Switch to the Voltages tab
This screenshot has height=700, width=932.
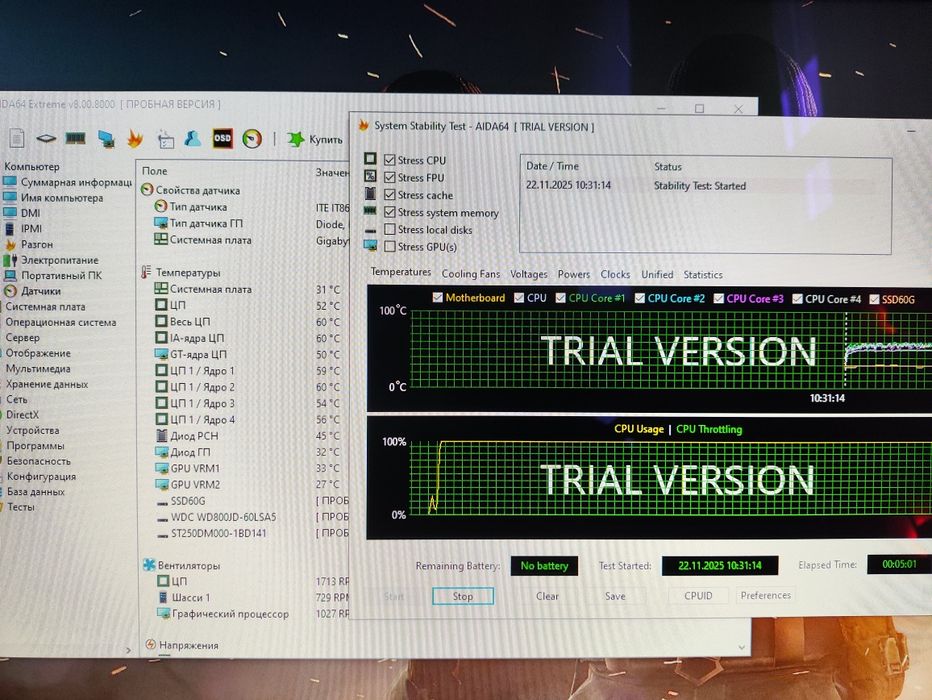(528, 274)
